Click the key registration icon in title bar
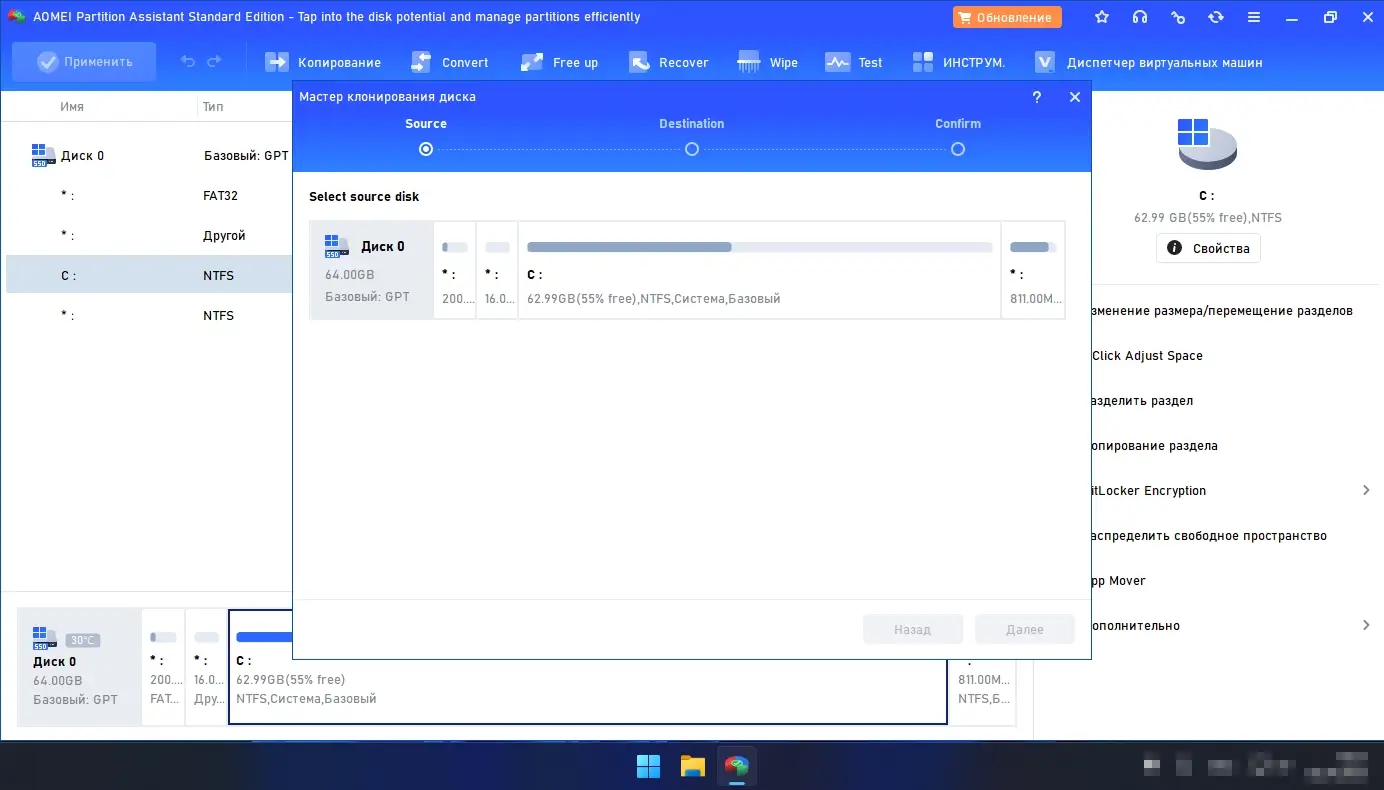 [1178, 17]
